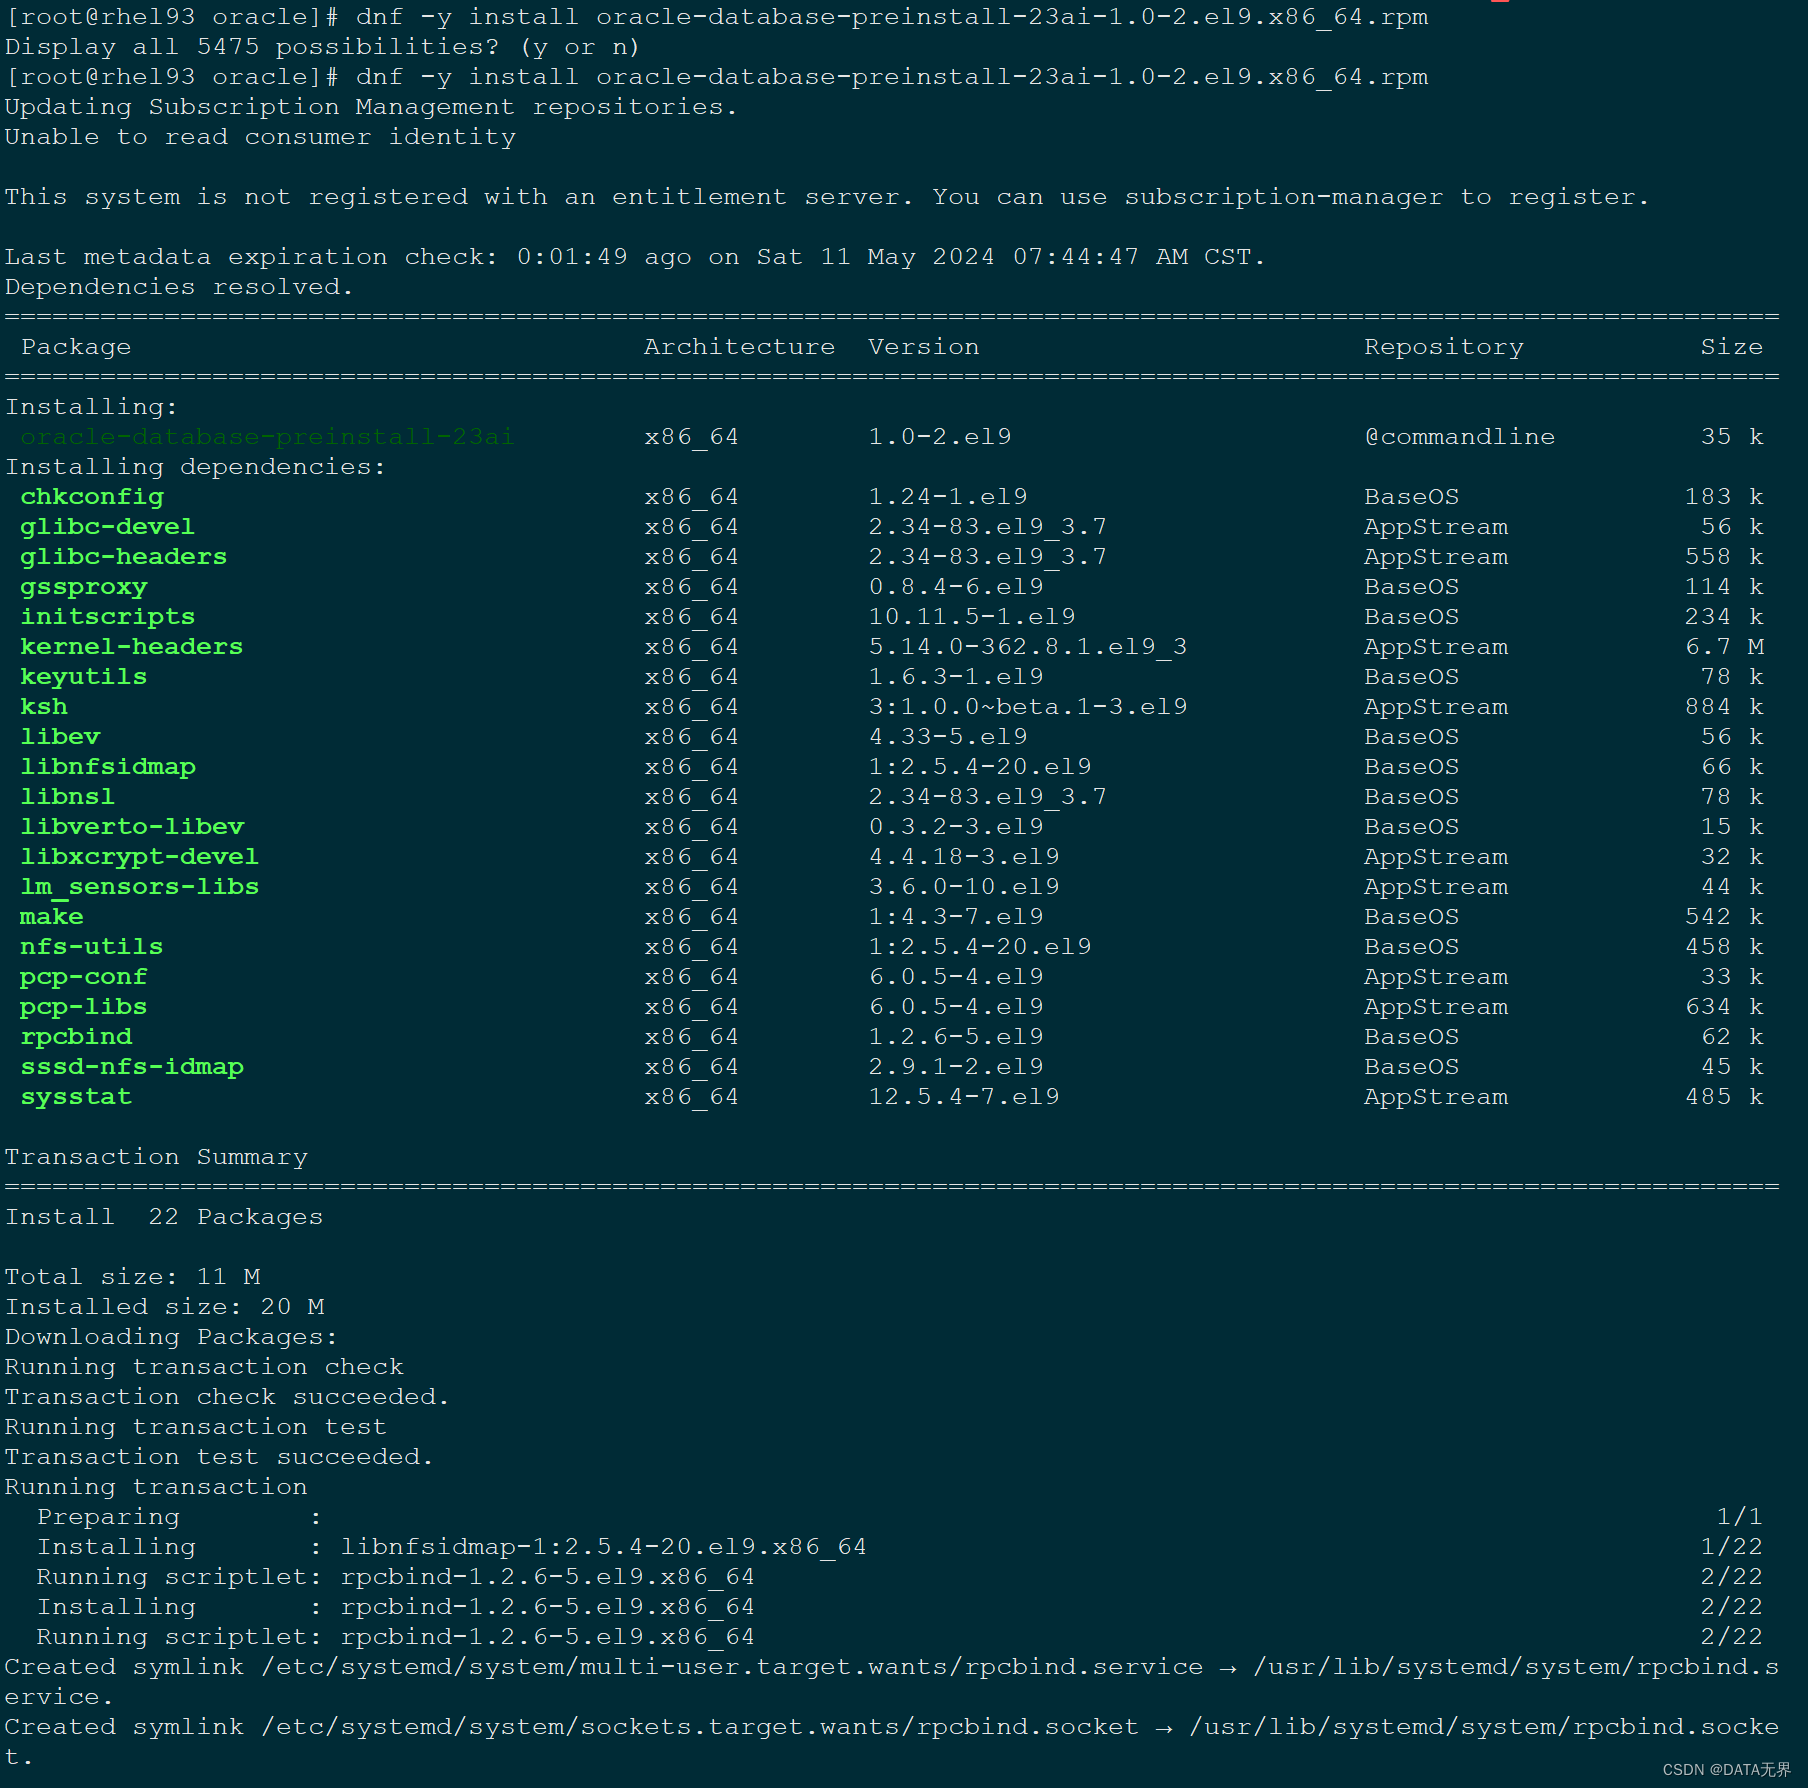Click the 'Install 22 Packages' line
1808x1788 pixels.
[164, 1217]
